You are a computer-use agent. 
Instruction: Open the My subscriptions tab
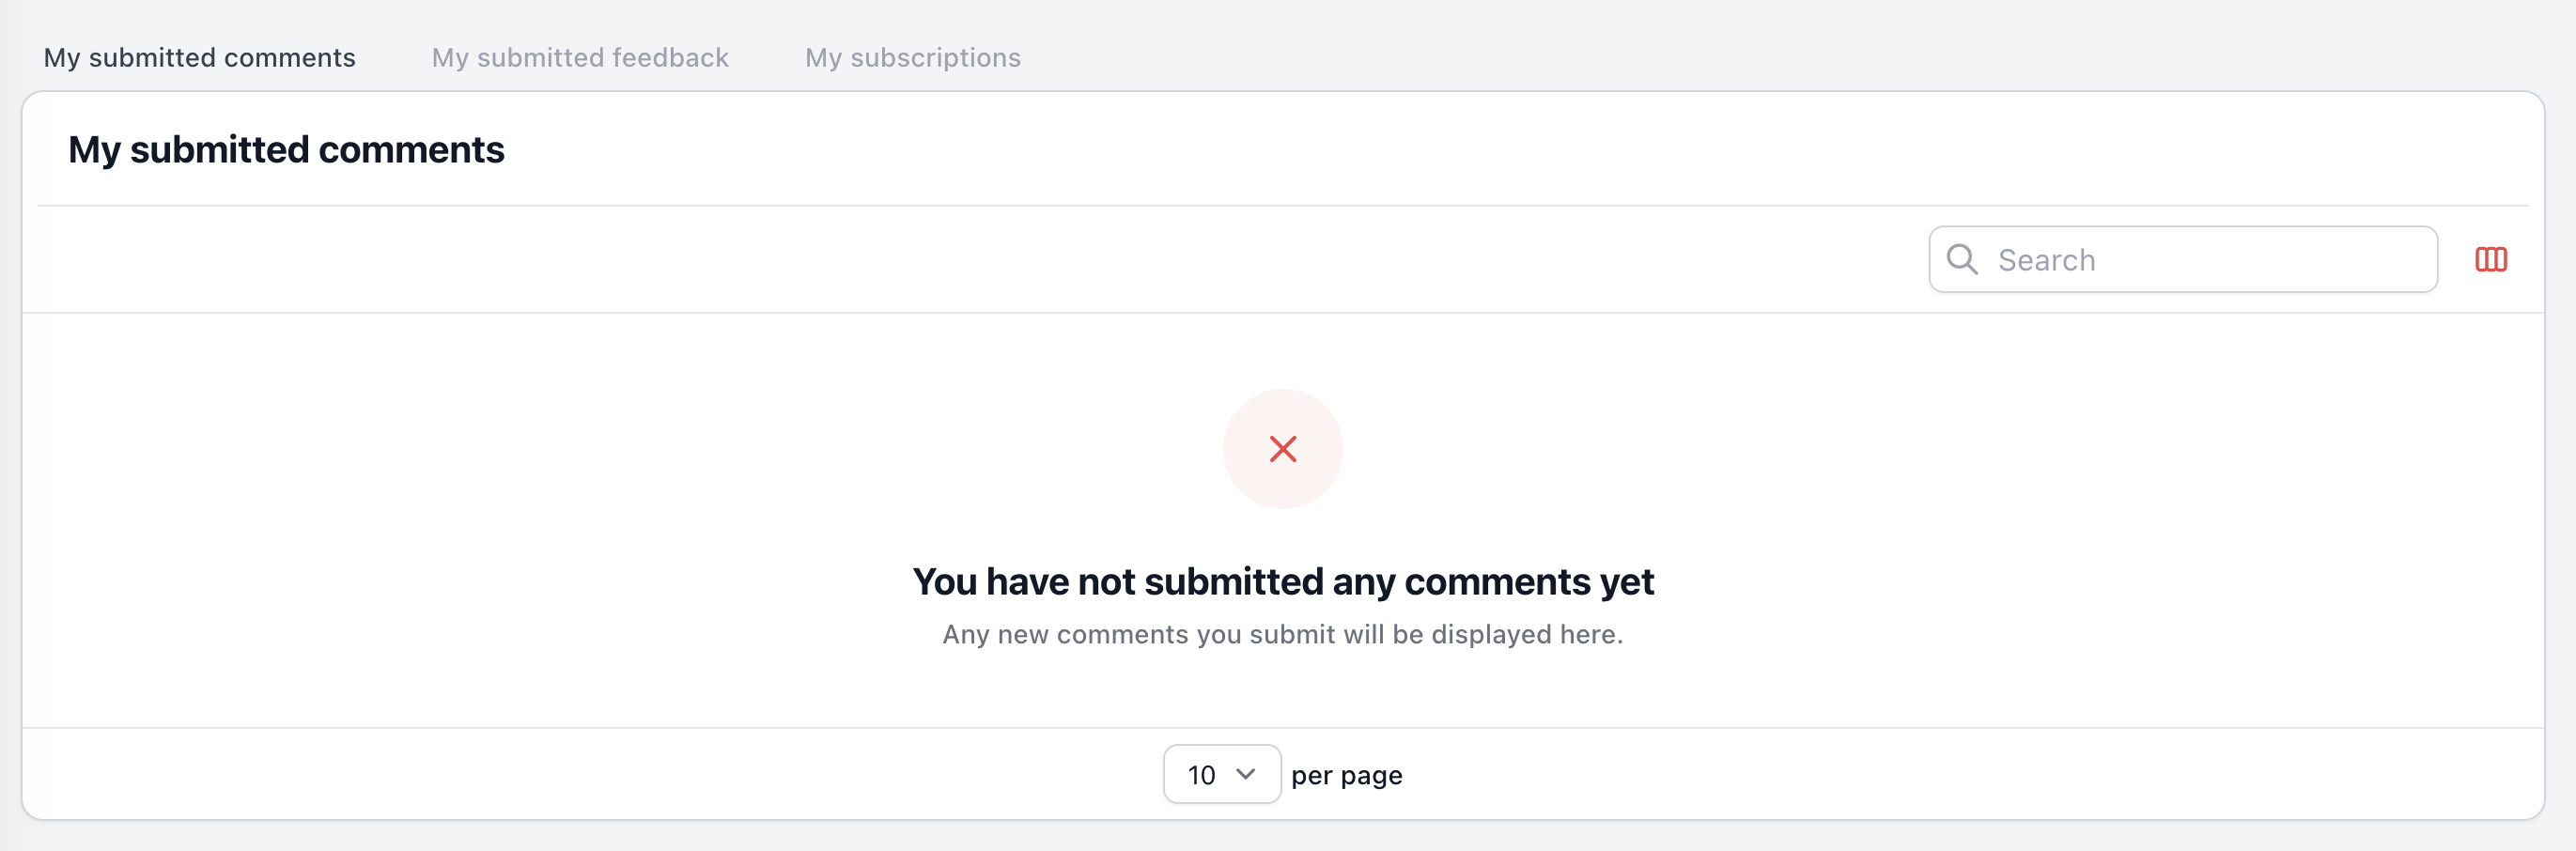pos(913,58)
